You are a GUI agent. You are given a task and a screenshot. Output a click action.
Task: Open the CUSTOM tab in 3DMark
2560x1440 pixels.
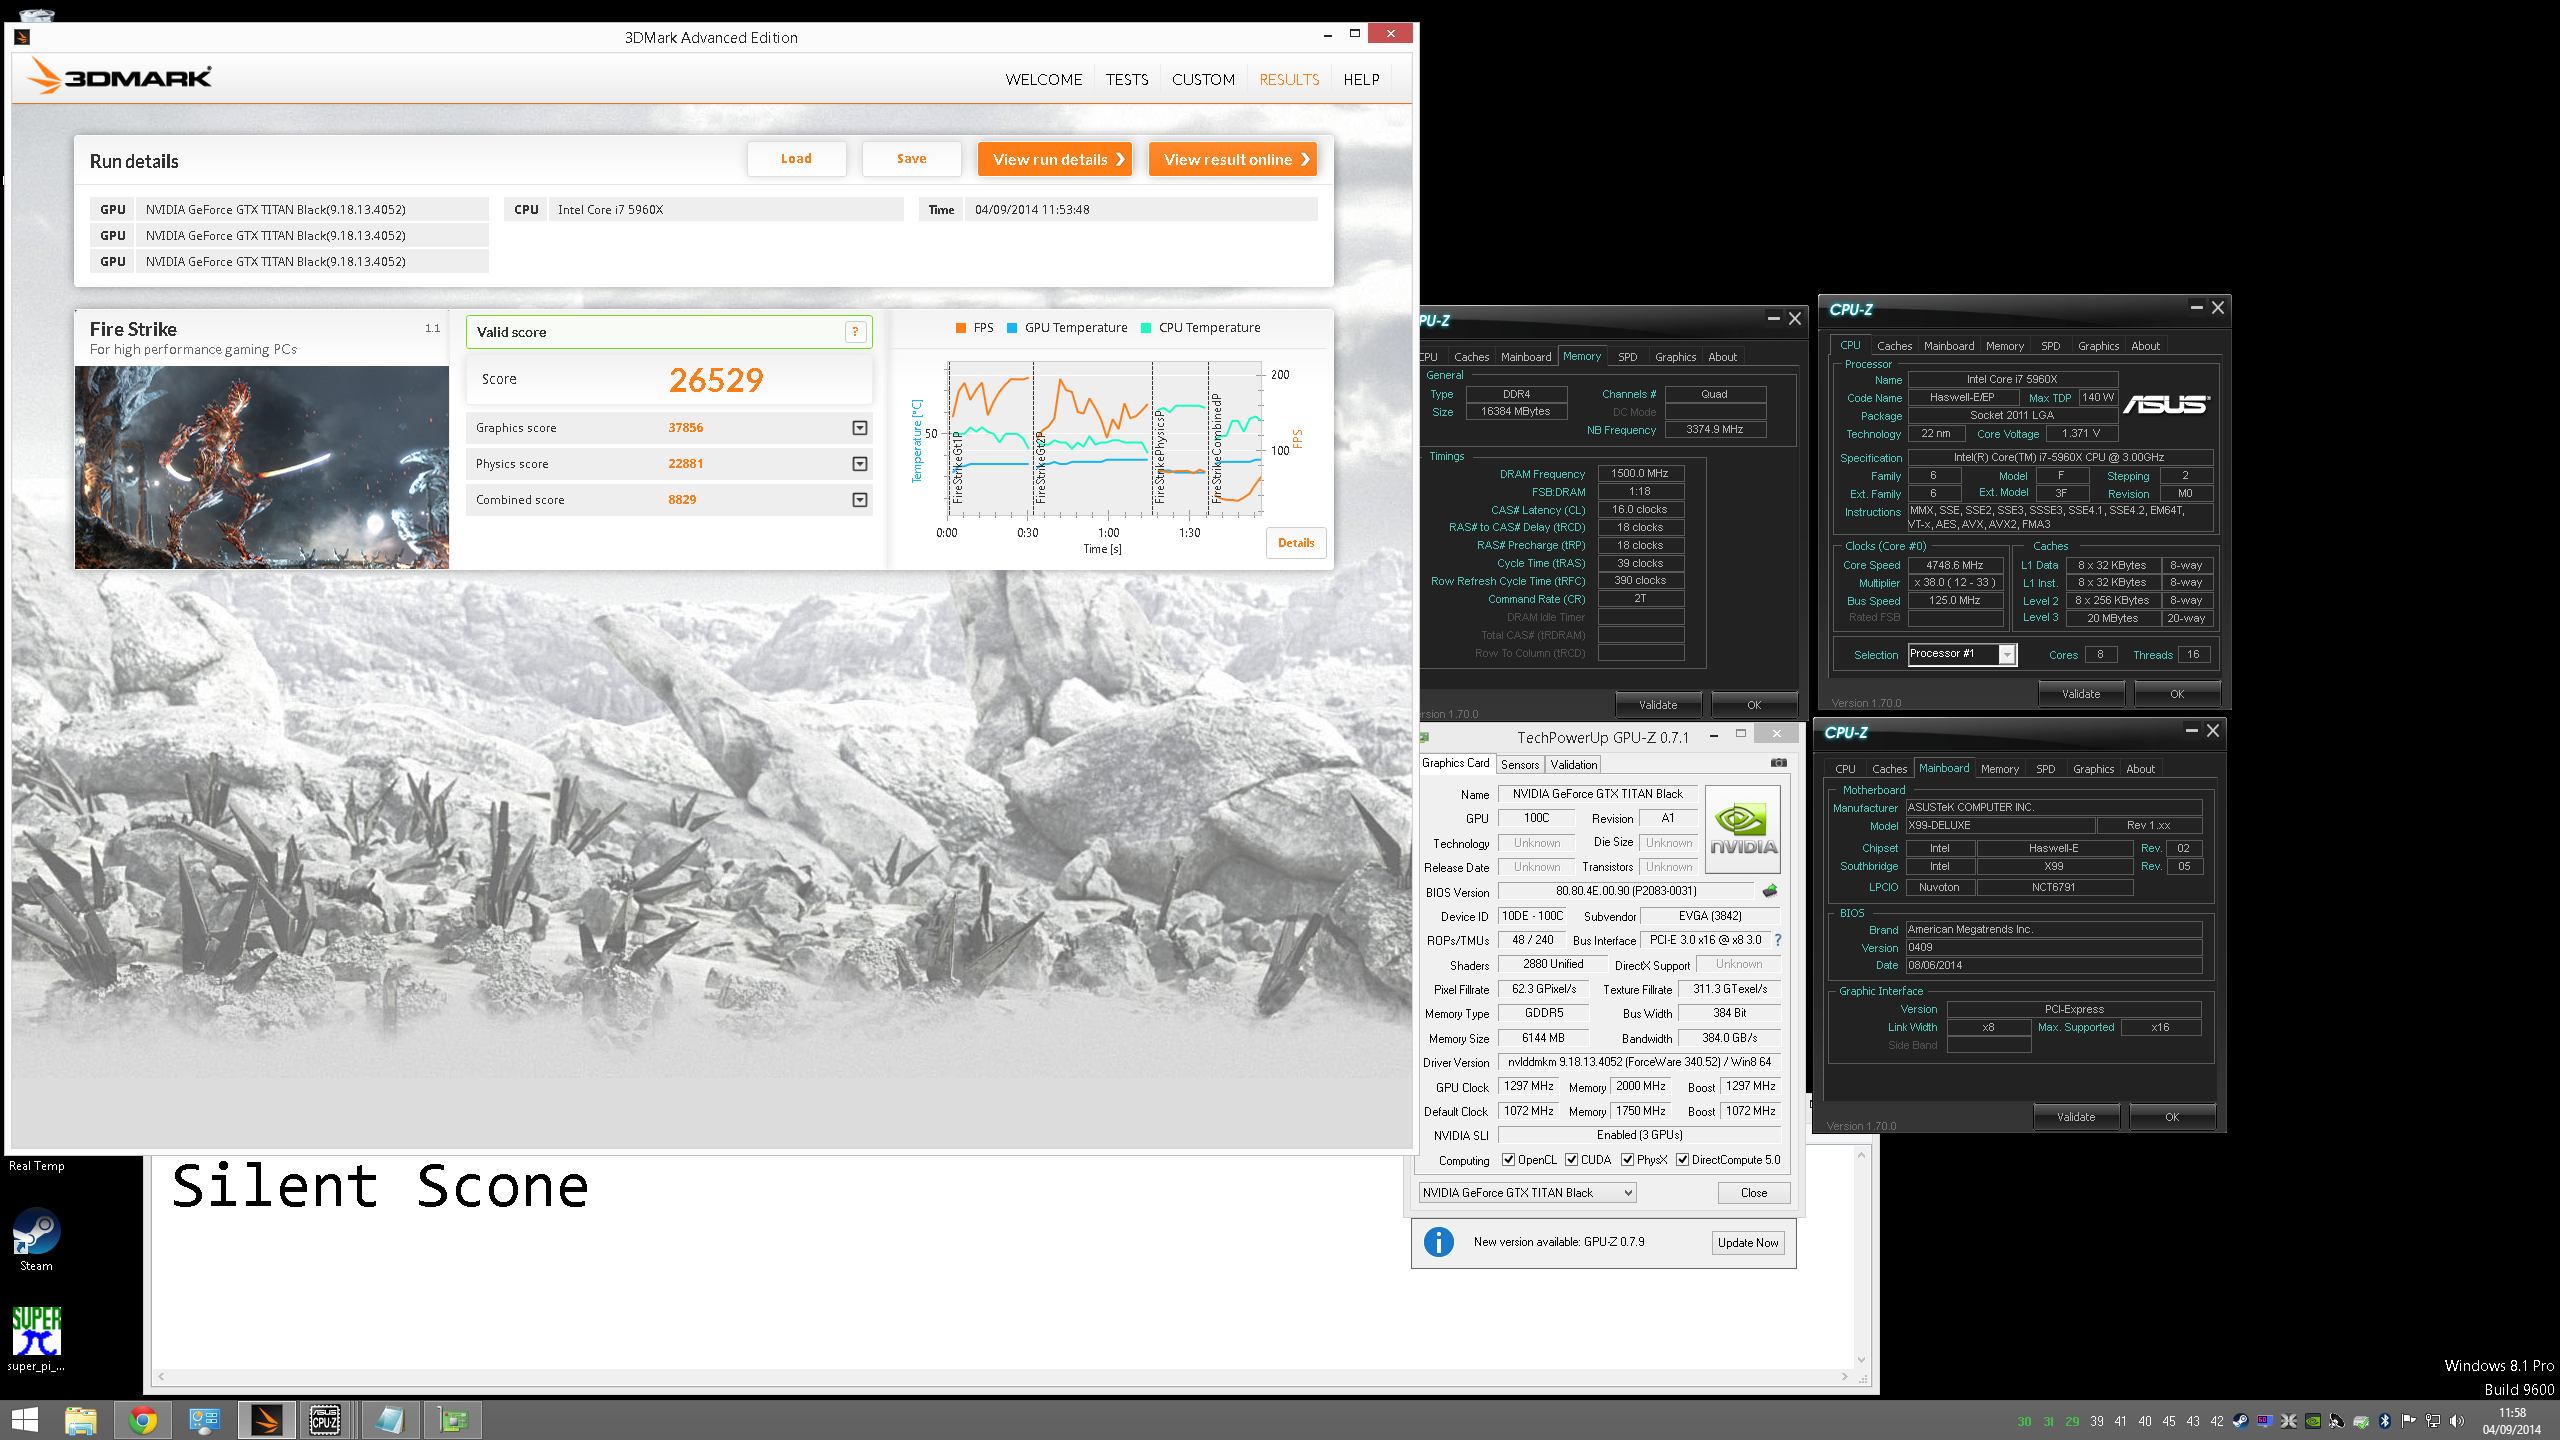pos(1203,80)
